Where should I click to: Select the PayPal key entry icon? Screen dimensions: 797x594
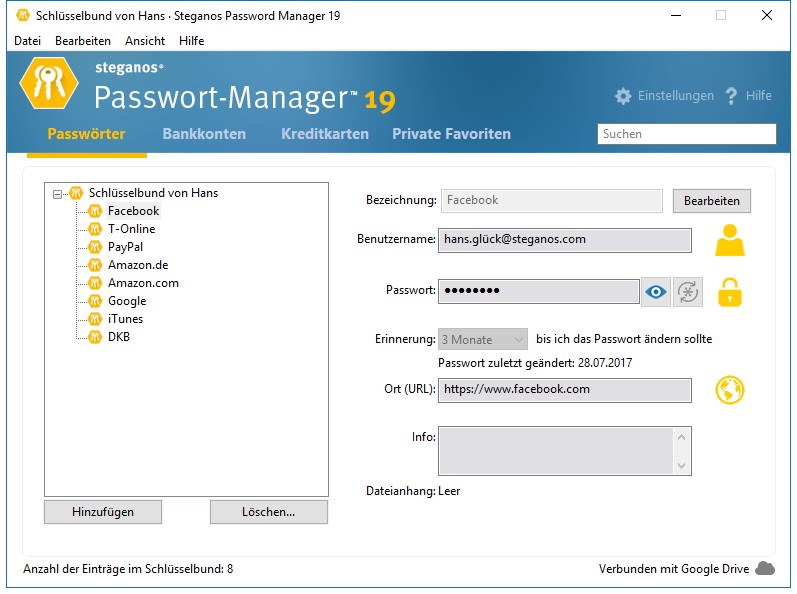[95, 247]
